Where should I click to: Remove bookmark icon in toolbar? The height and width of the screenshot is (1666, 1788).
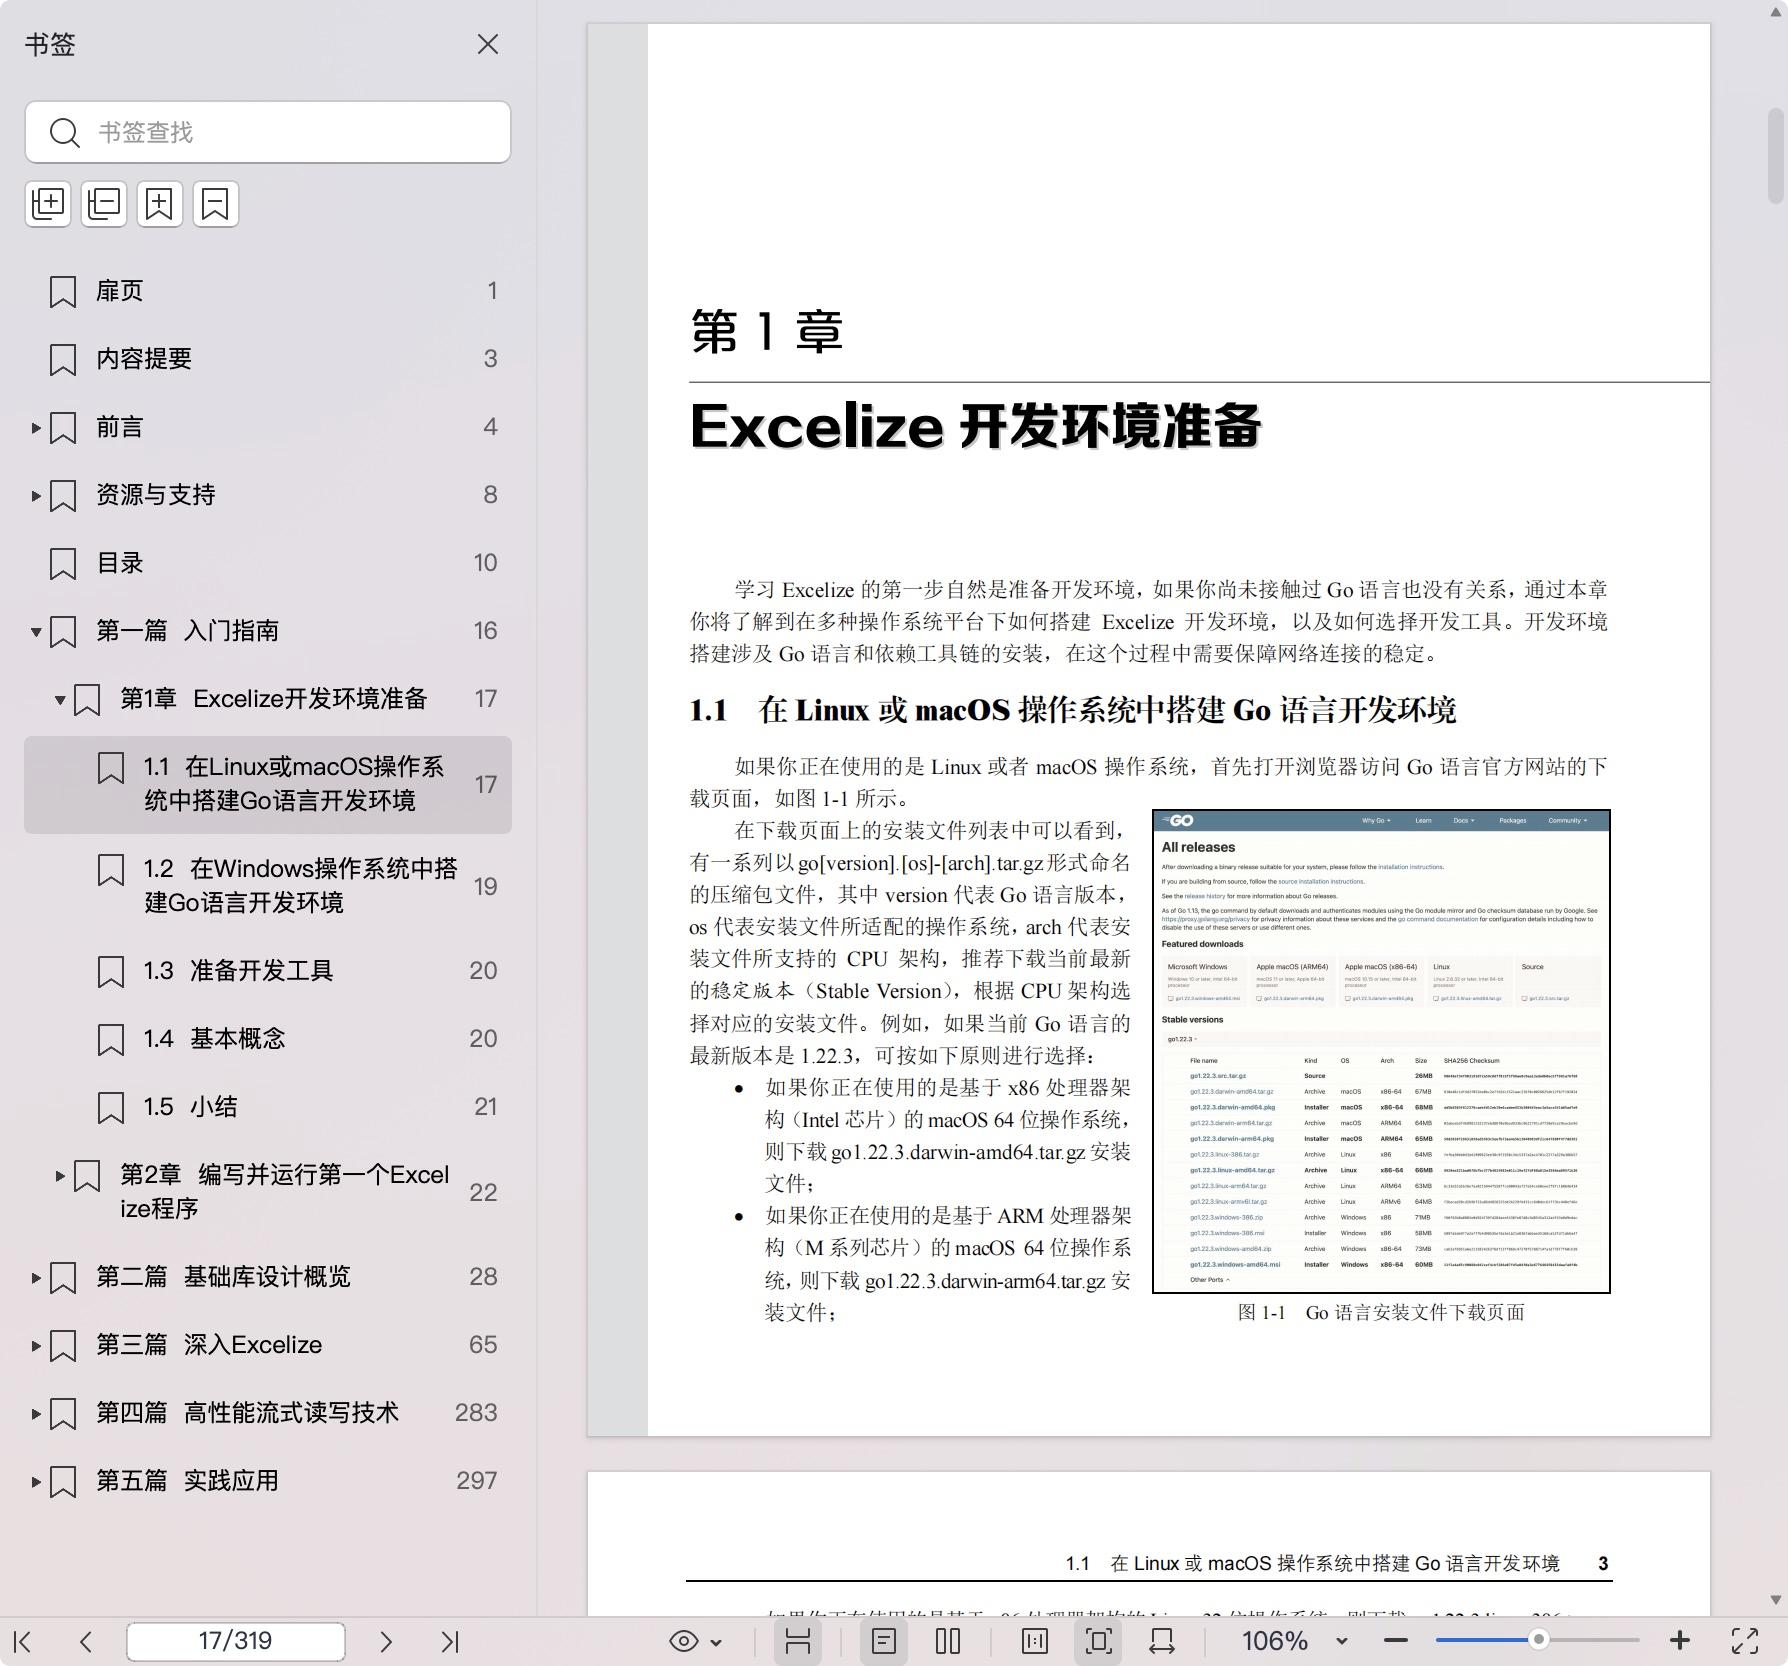click(x=216, y=204)
